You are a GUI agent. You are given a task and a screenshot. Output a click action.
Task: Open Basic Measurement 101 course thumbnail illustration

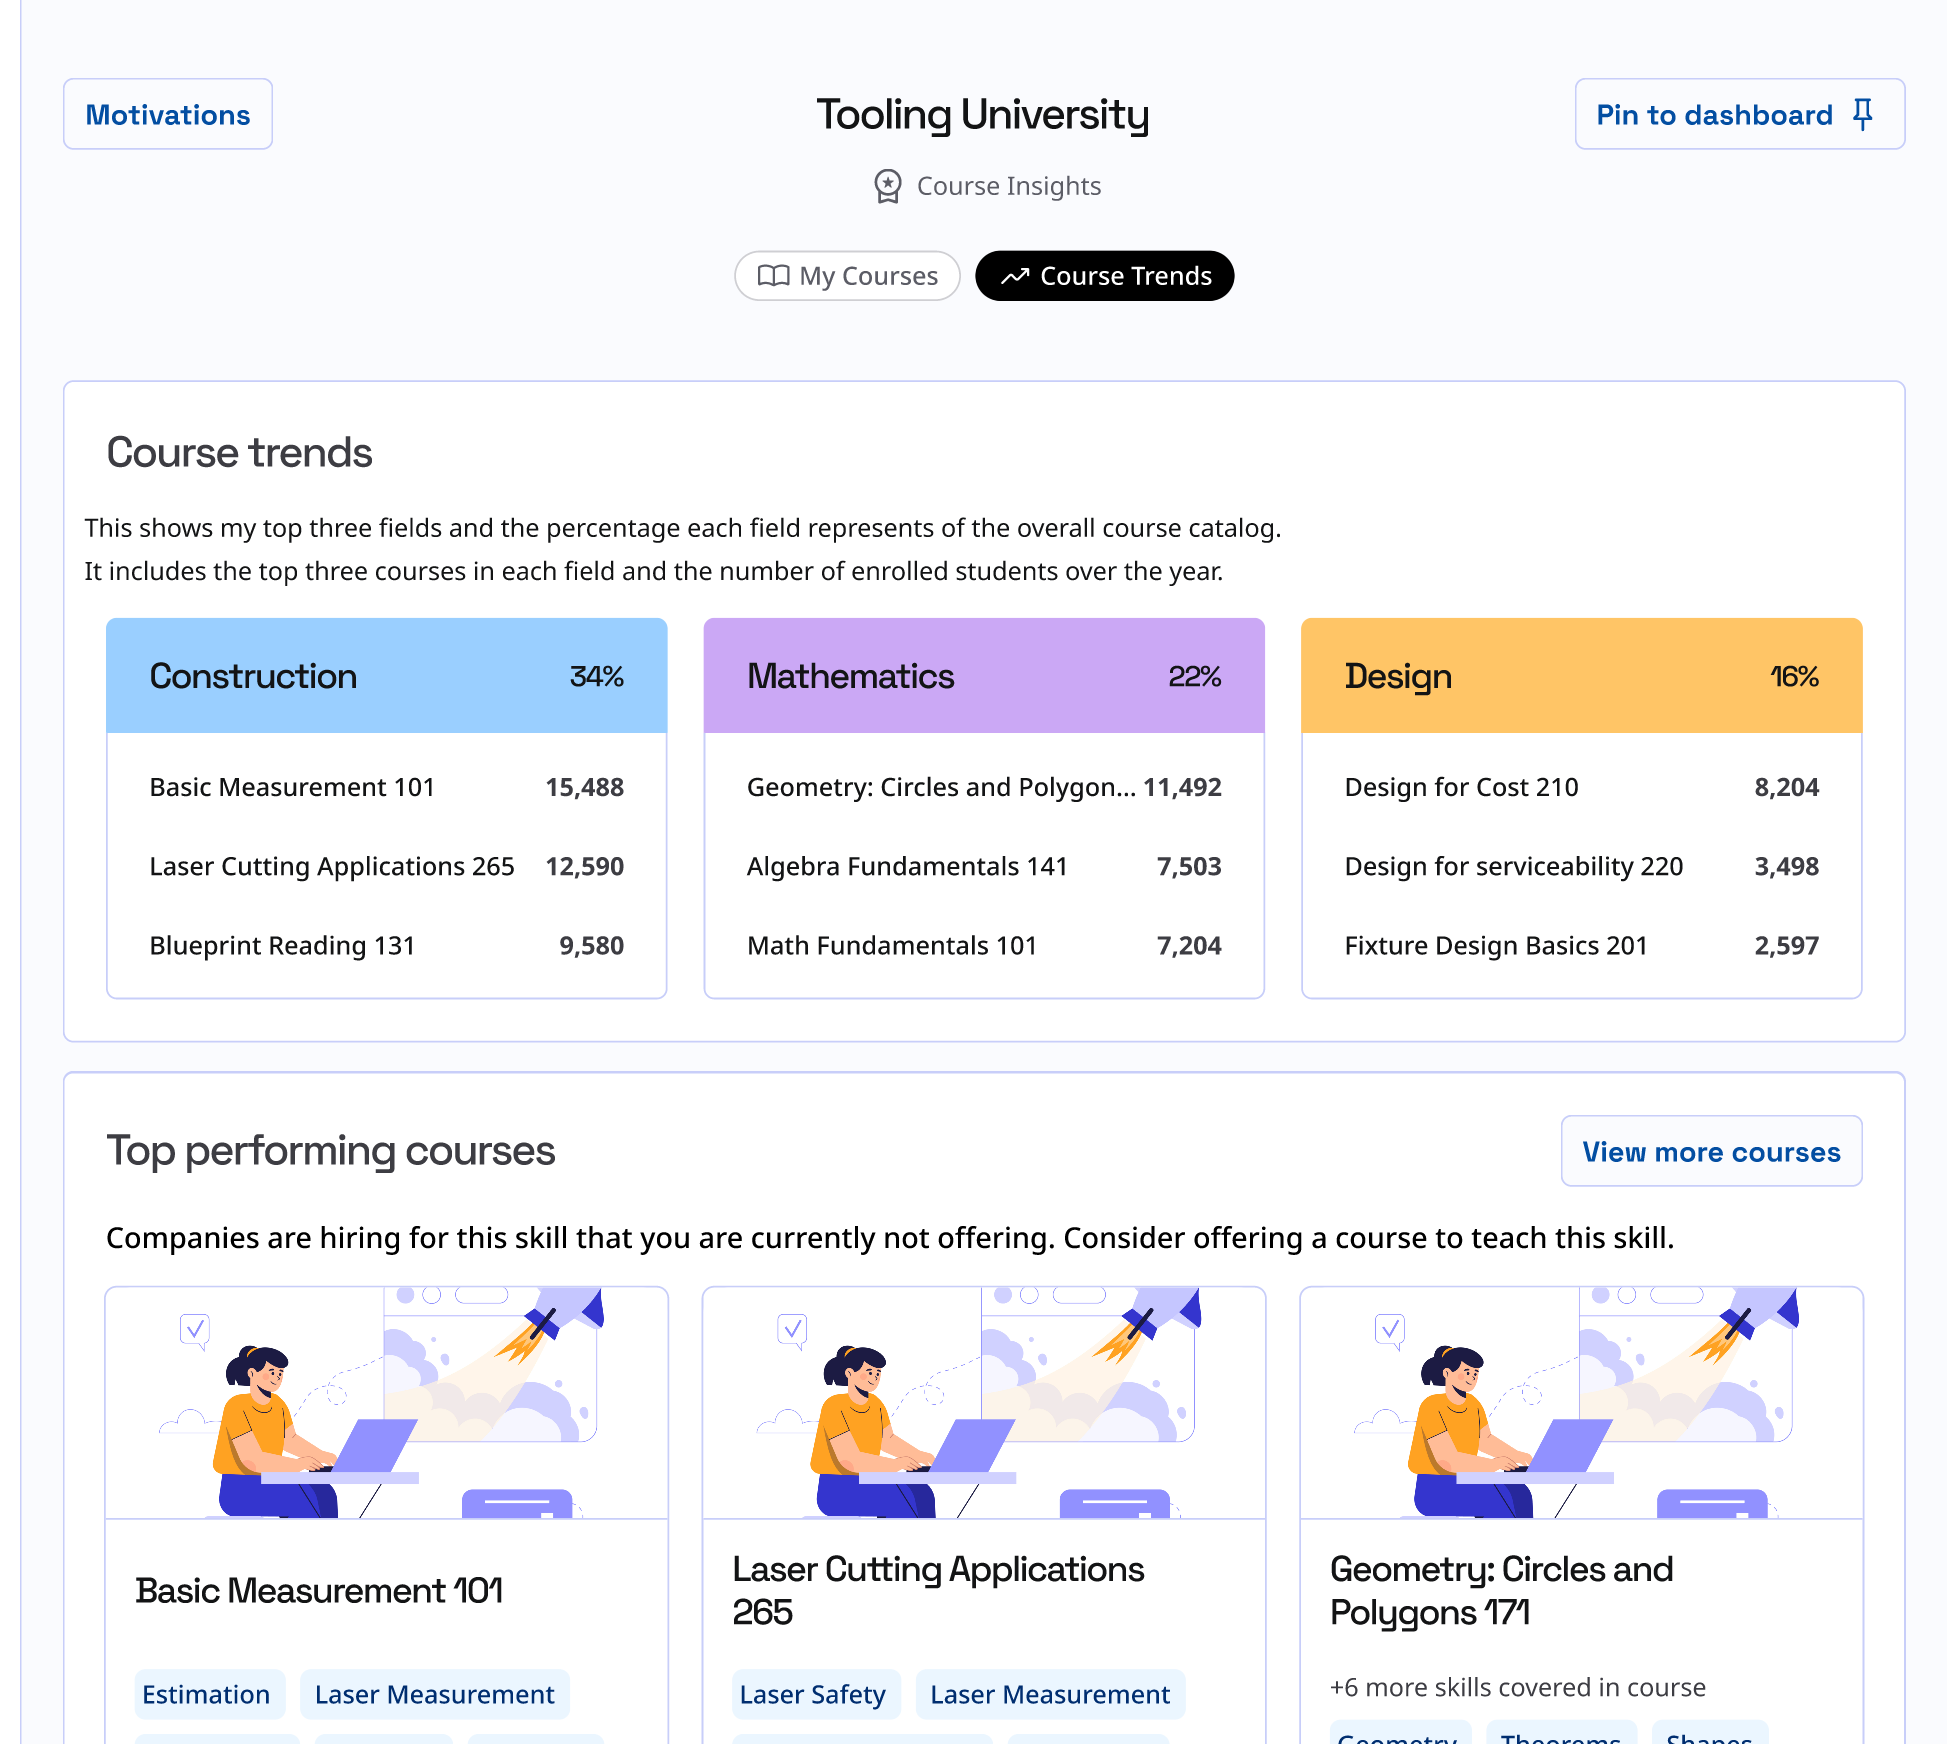[x=386, y=1402]
